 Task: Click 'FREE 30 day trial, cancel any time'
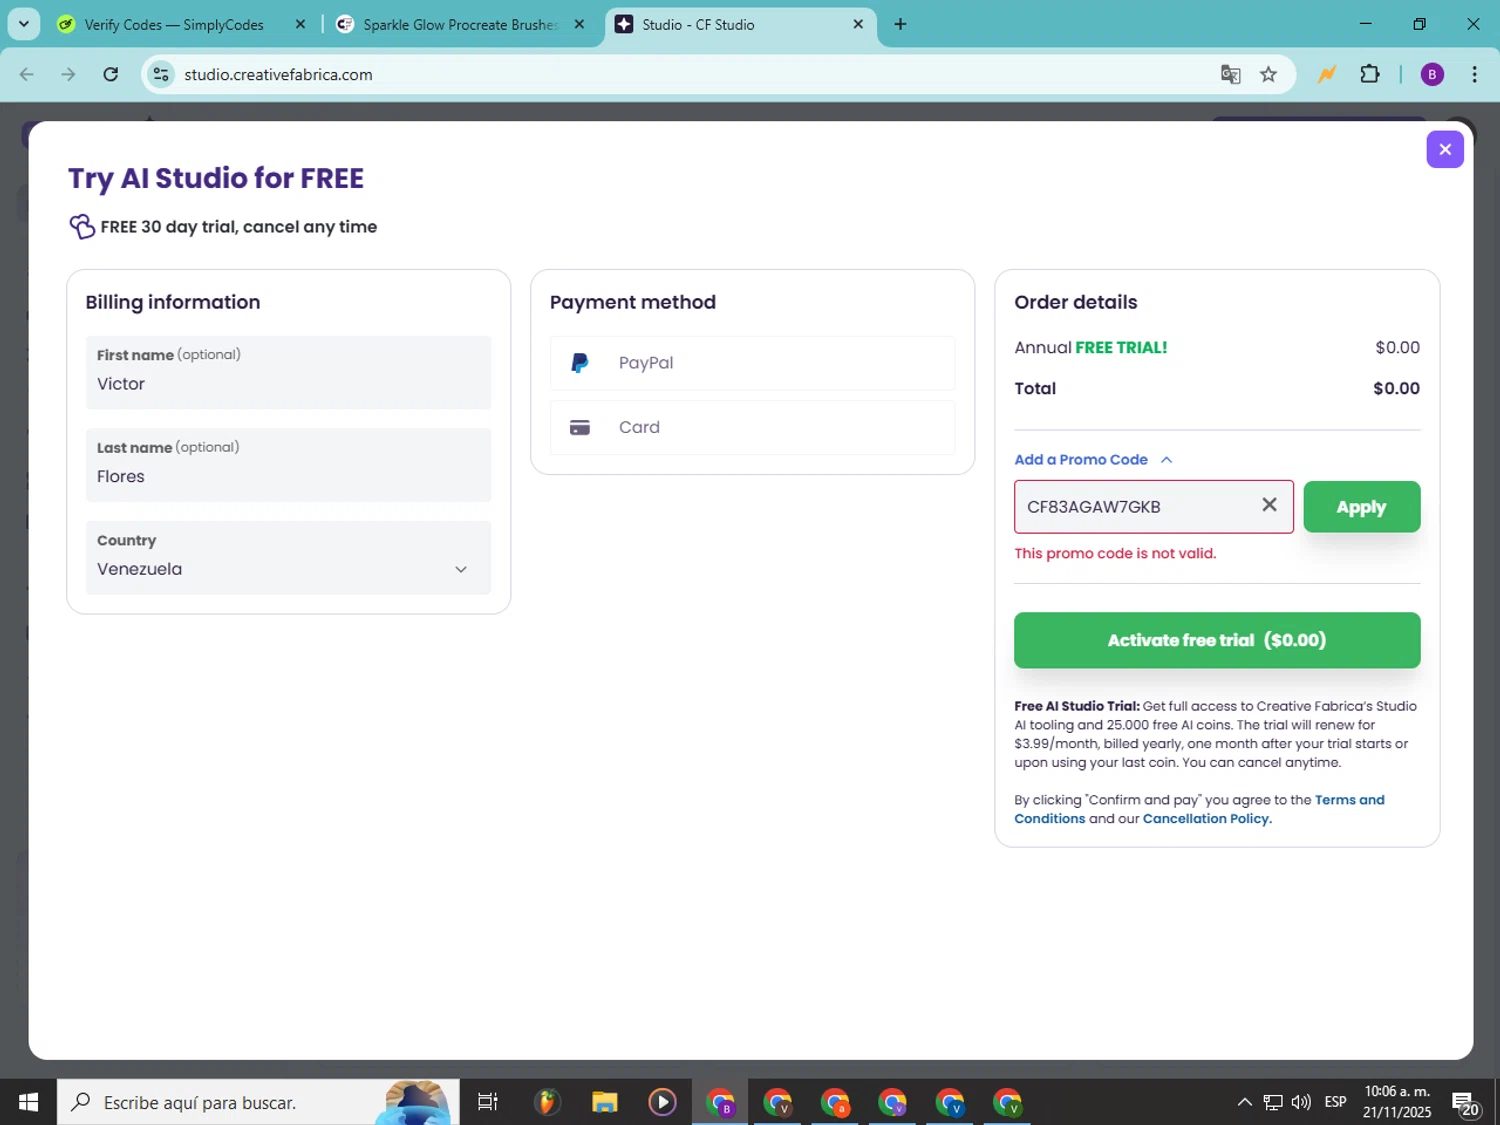239,227
